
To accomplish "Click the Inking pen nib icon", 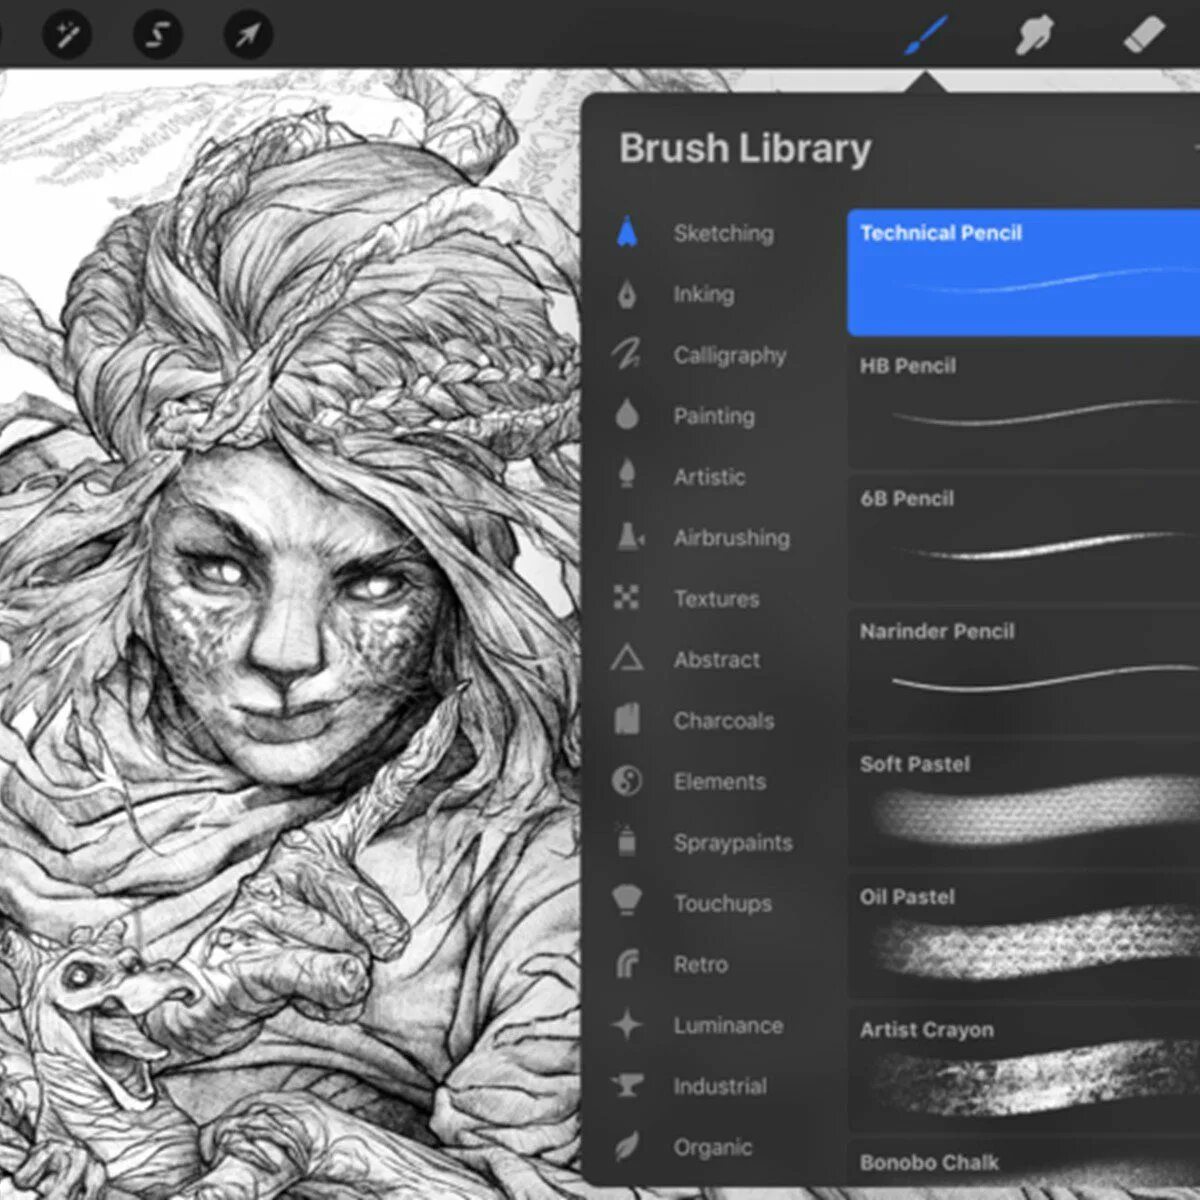I will [627, 294].
